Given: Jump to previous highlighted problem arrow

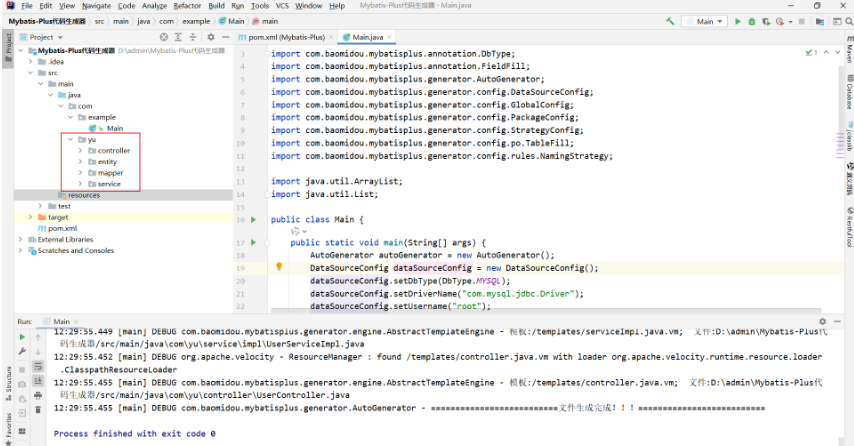Looking at the screenshot, I should point(826,52).
